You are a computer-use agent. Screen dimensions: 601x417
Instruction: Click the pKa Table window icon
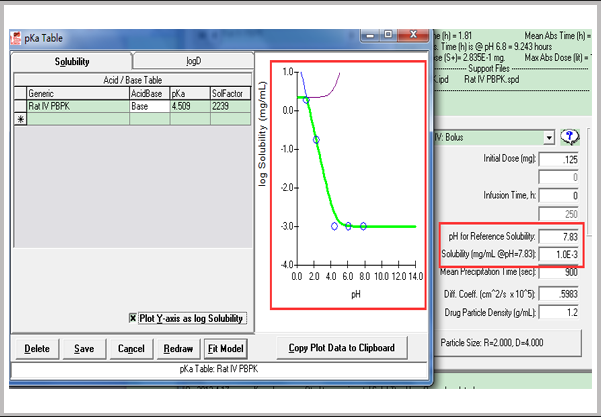(x=16, y=39)
